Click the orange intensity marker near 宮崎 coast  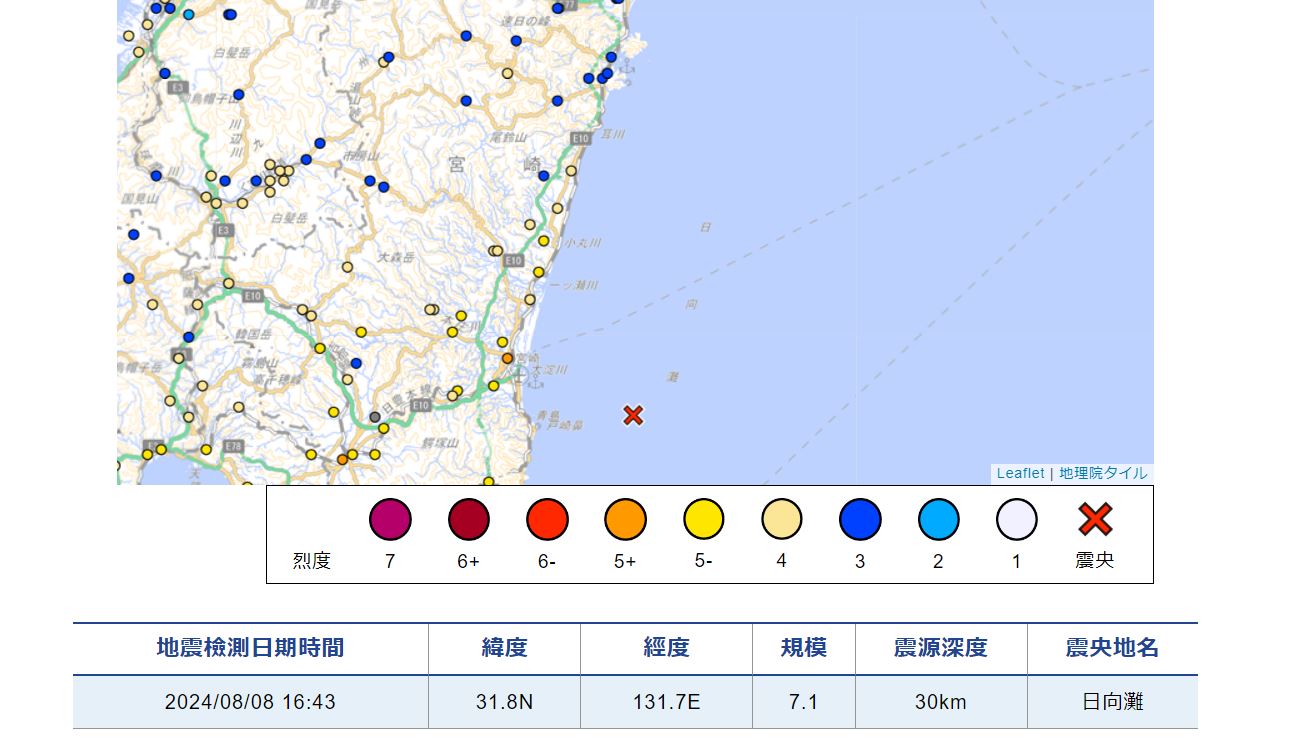pyautogui.click(x=507, y=358)
